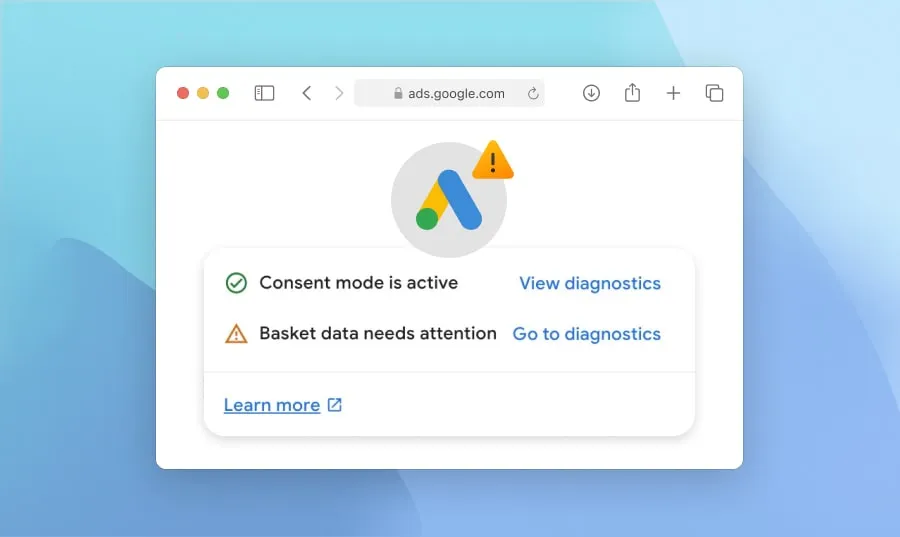The image size is (900, 537).
Task: Click the orange warning badge on the logo
Action: 493,160
